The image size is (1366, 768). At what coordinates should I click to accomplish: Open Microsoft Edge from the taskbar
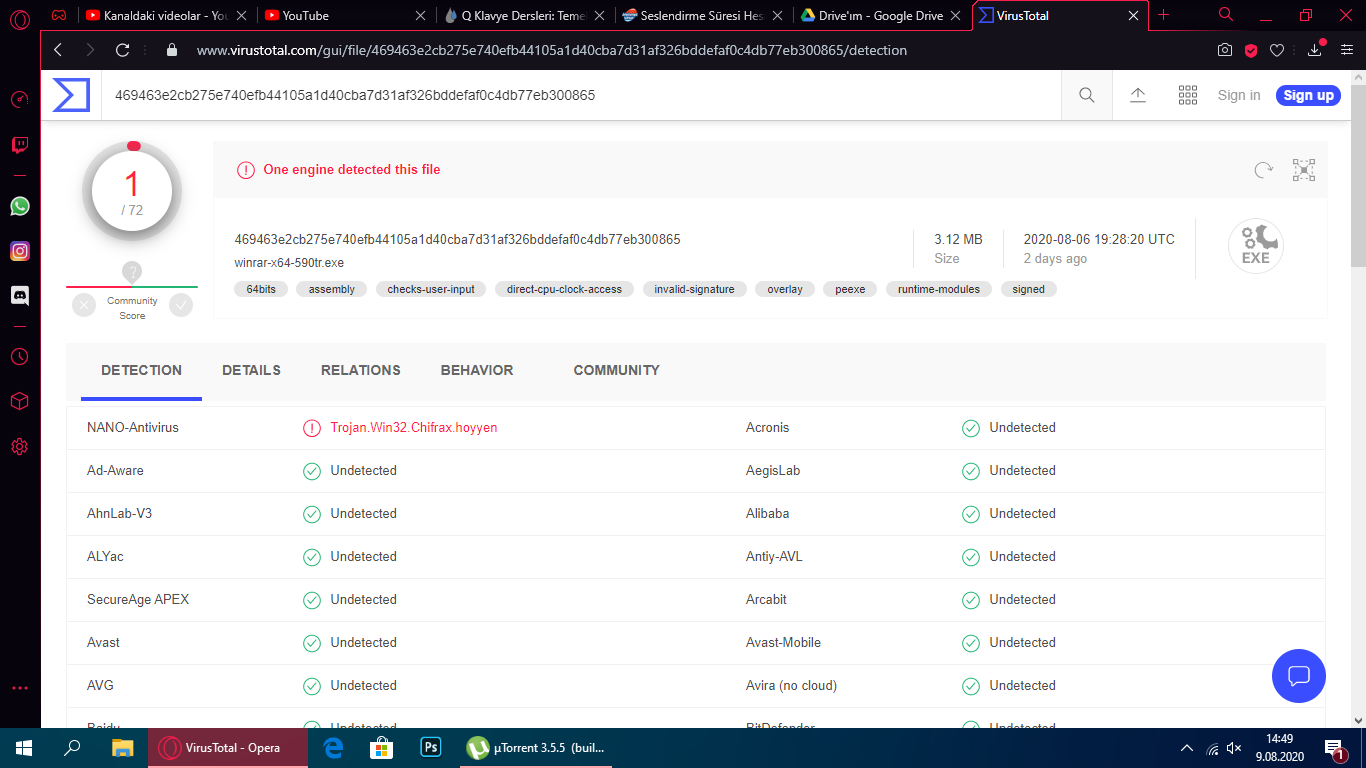(333, 748)
